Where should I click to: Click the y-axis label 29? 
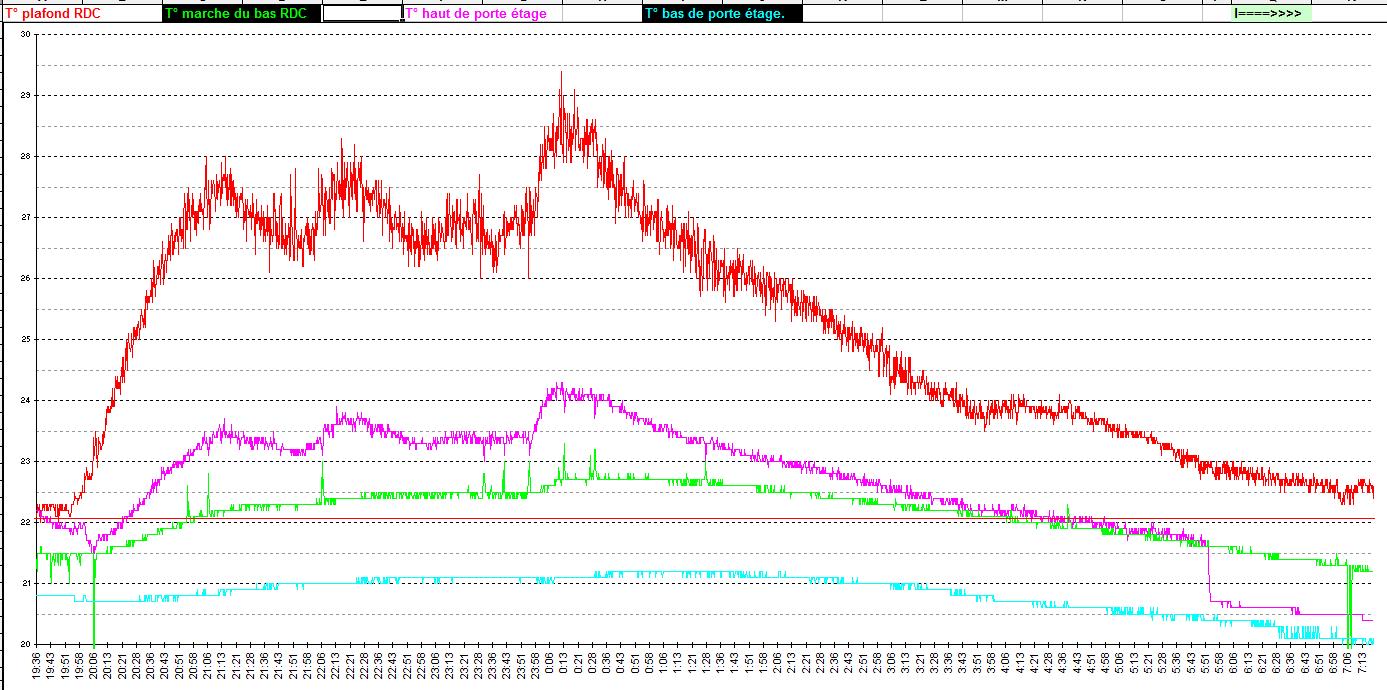[x=26, y=95]
